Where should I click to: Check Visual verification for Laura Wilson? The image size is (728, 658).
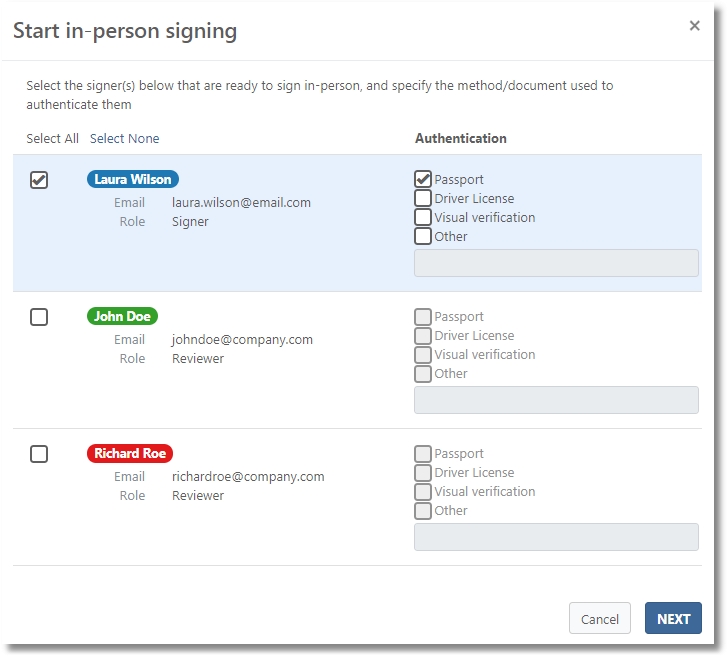(x=423, y=218)
